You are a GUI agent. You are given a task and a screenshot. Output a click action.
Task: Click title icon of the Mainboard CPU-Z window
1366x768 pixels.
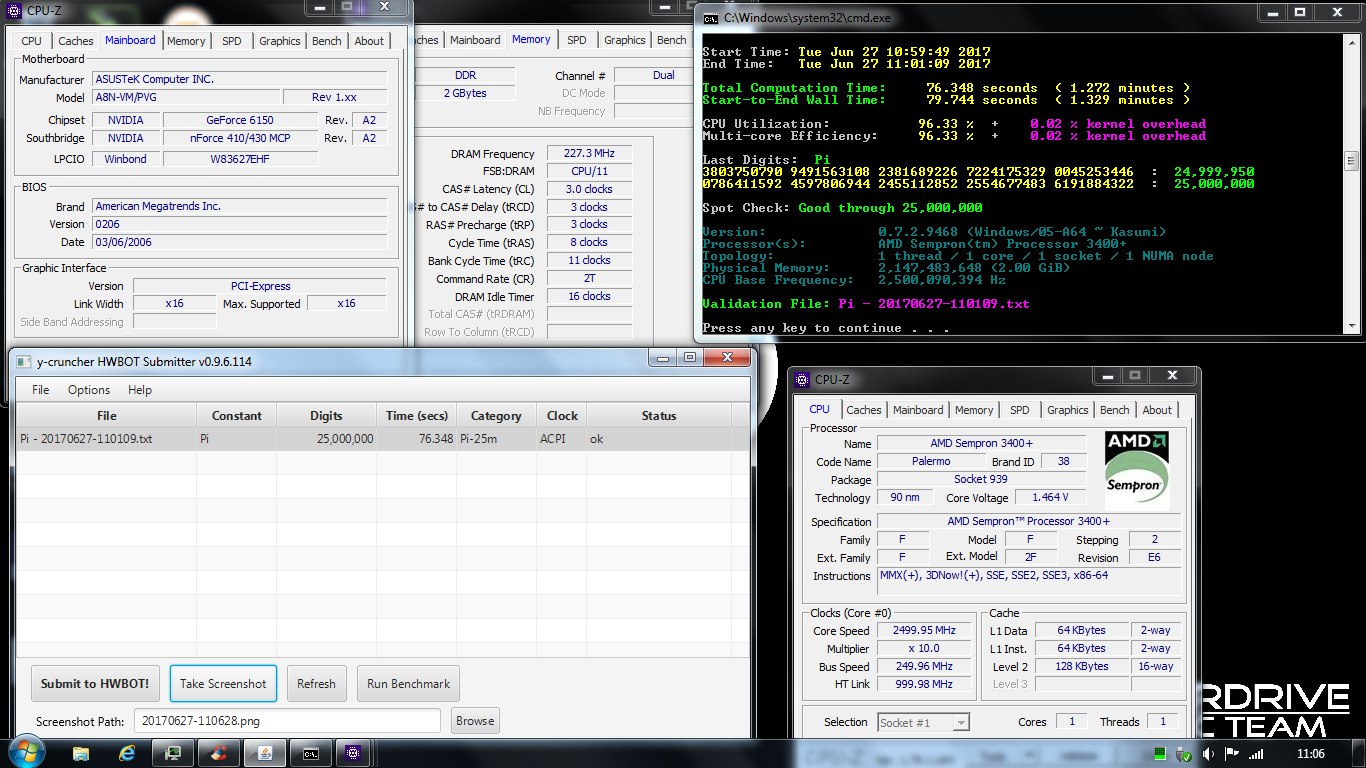point(15,12)
